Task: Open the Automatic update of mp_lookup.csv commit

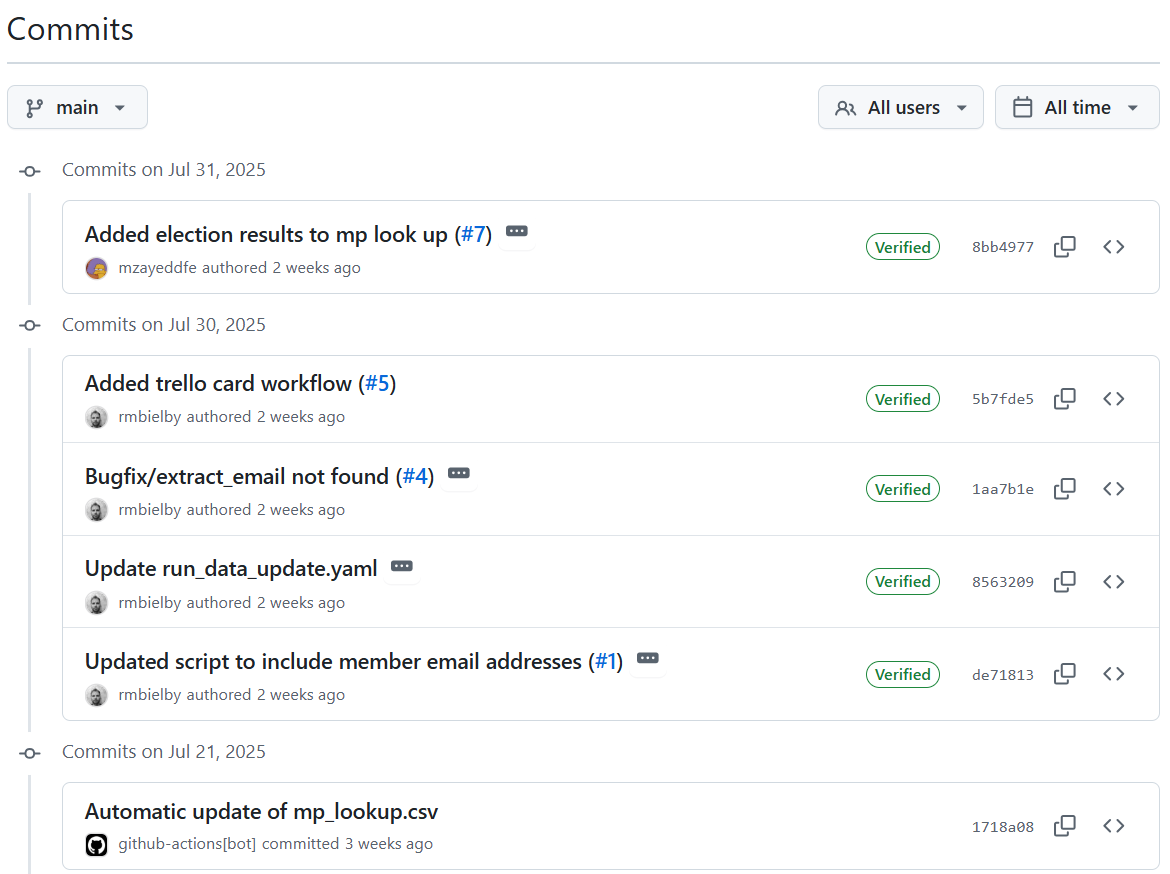Action: 261,811
